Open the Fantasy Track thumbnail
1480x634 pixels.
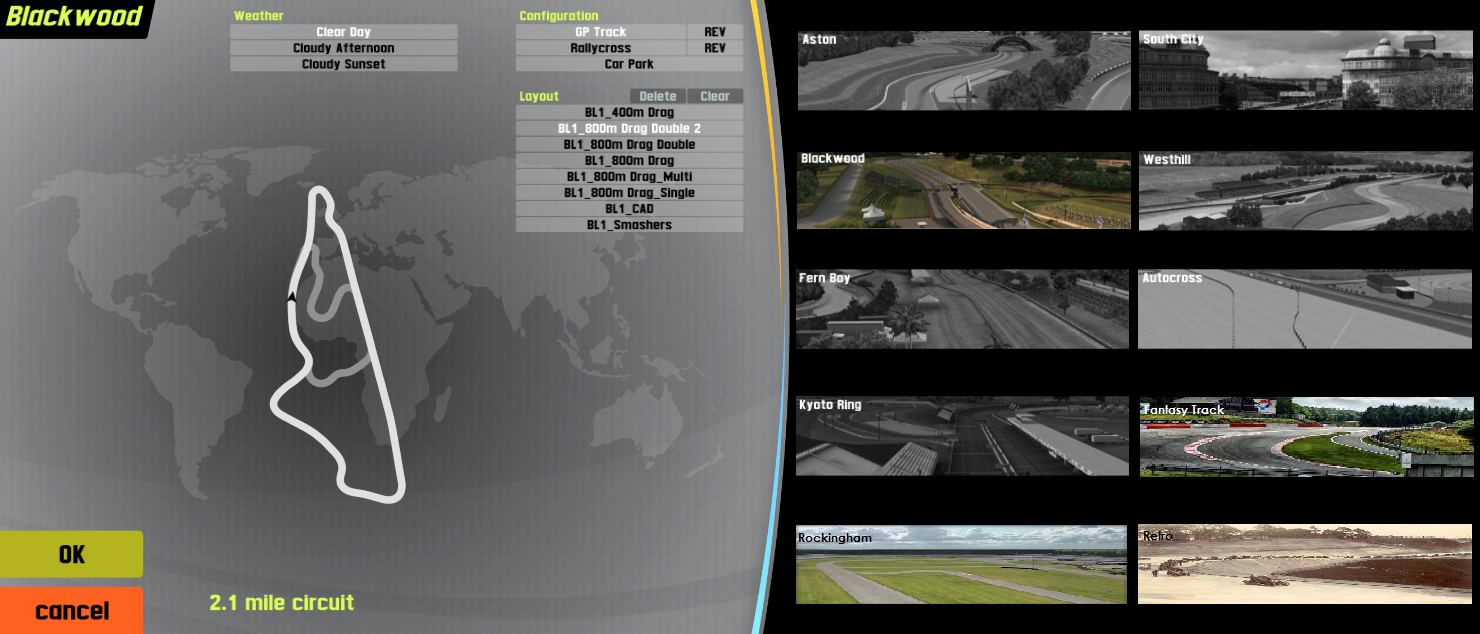tap(1307, 437)
